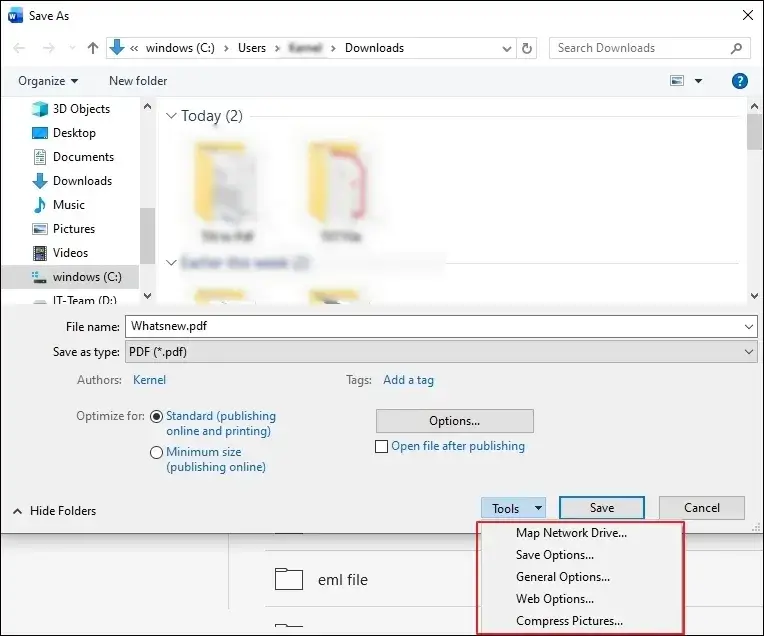Click the Videos filmstrip icon
The image size is (764, 636).
pos(39,252)
